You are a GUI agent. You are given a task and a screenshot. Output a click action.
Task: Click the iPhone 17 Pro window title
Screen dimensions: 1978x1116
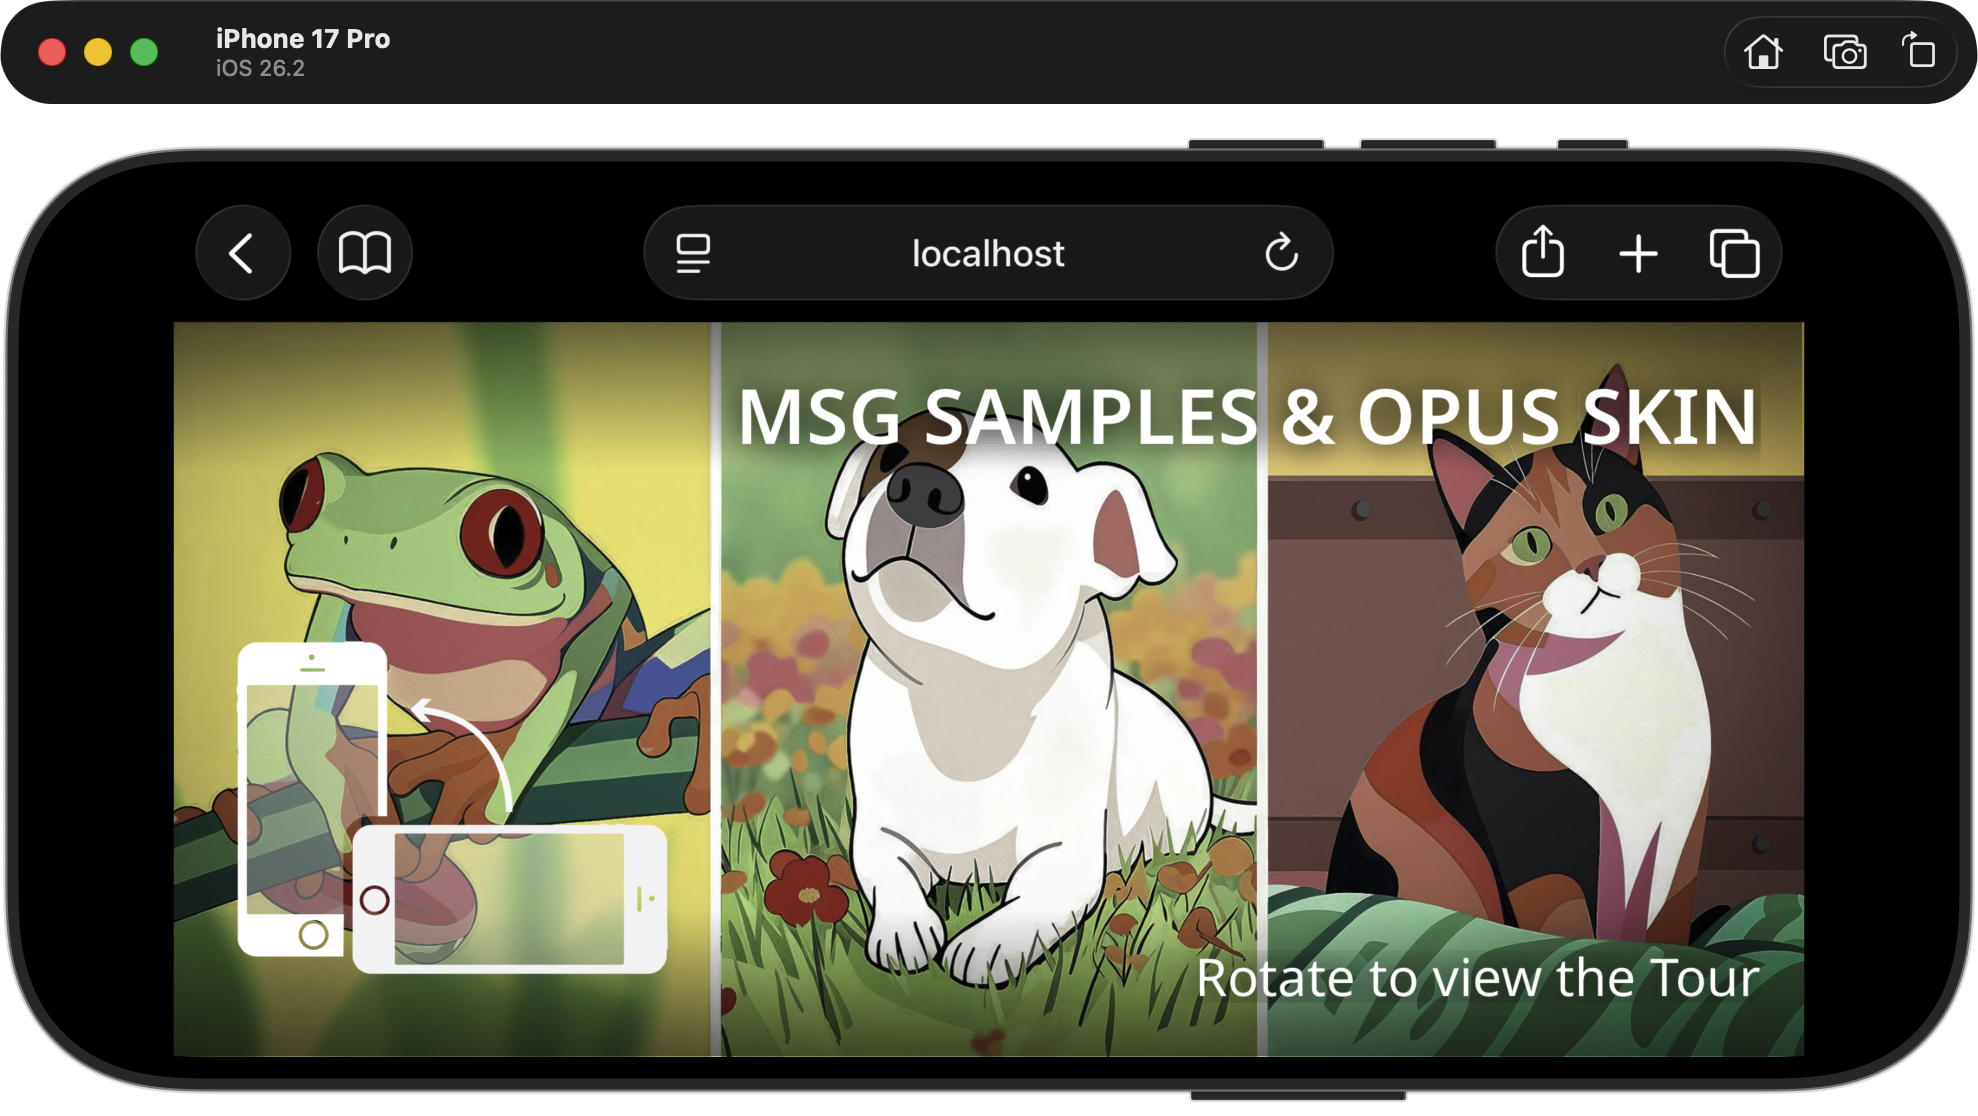[302, 39]
